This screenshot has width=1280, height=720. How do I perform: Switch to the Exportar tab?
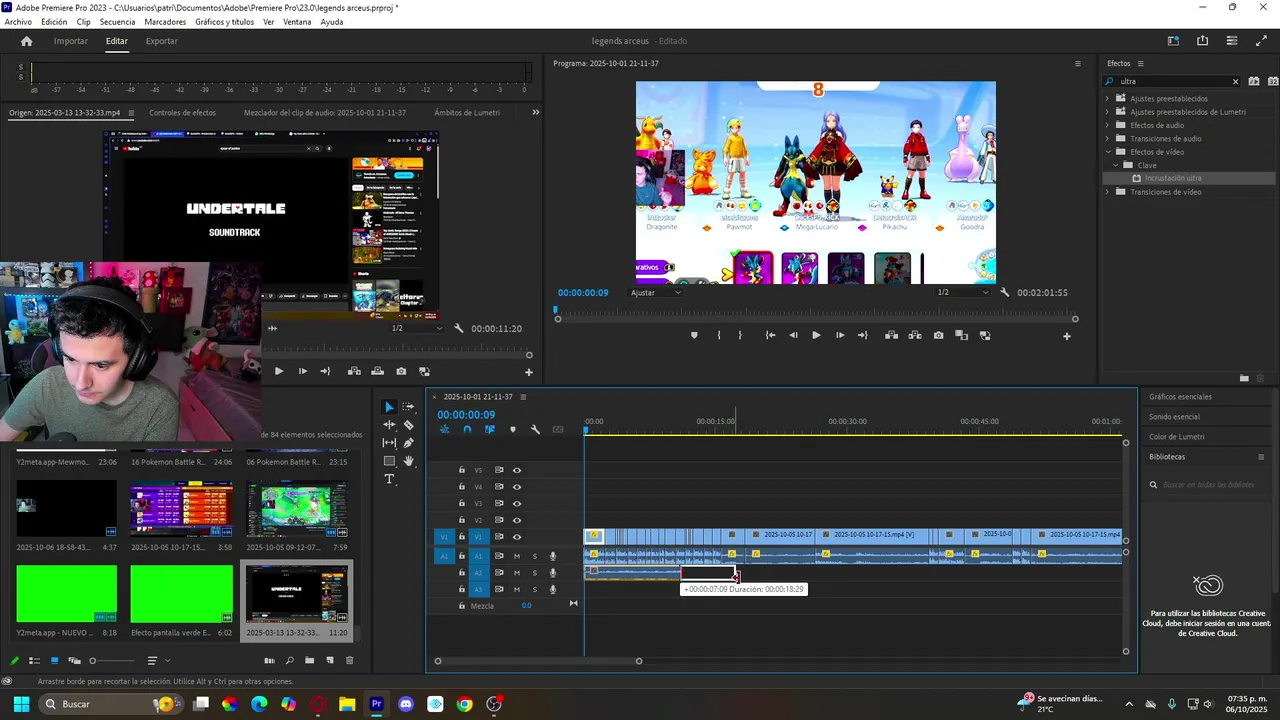coord(161,41)
